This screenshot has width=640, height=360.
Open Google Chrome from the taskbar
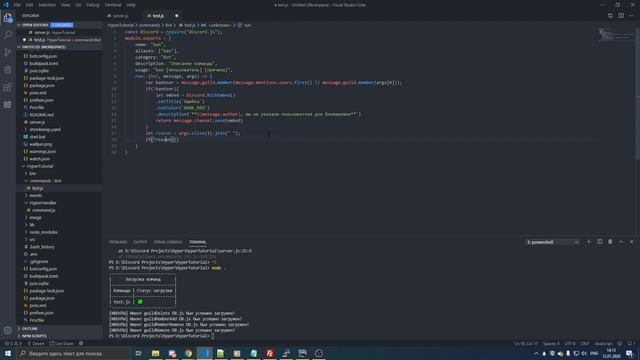[188, 353]
